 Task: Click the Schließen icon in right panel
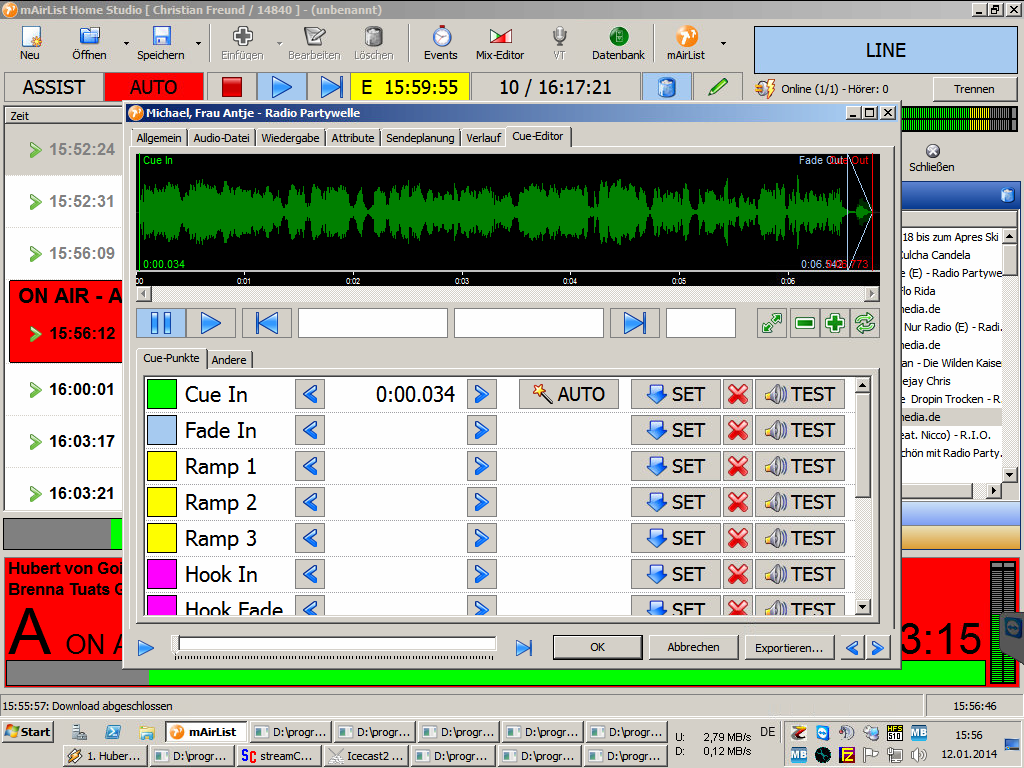932,159
